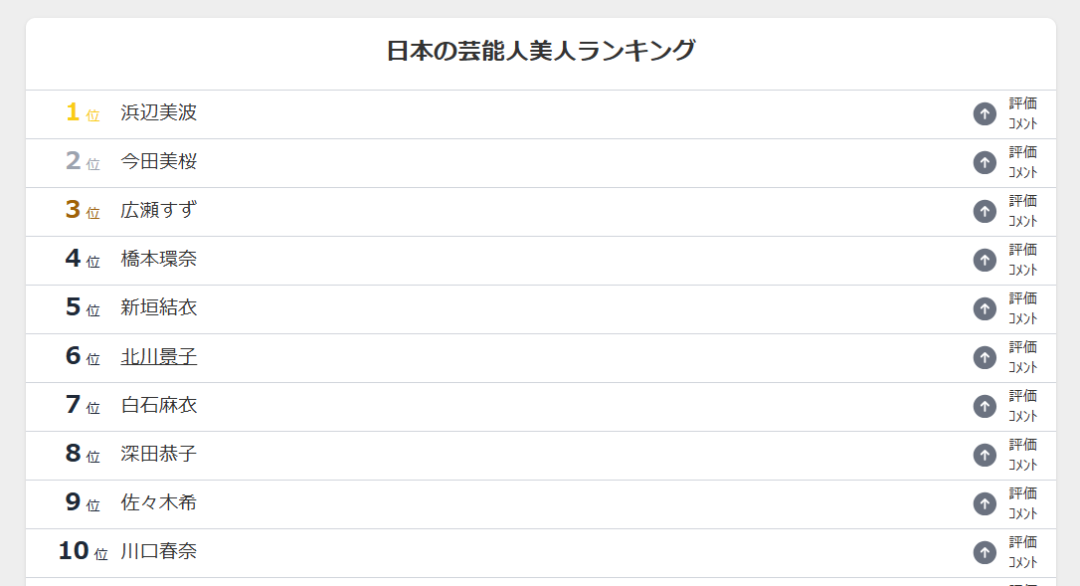The height and width of the screenshot is (586, 1080).
Task: Click the upvote icon for 新垣結衣
Action: (x=985, y=309)
